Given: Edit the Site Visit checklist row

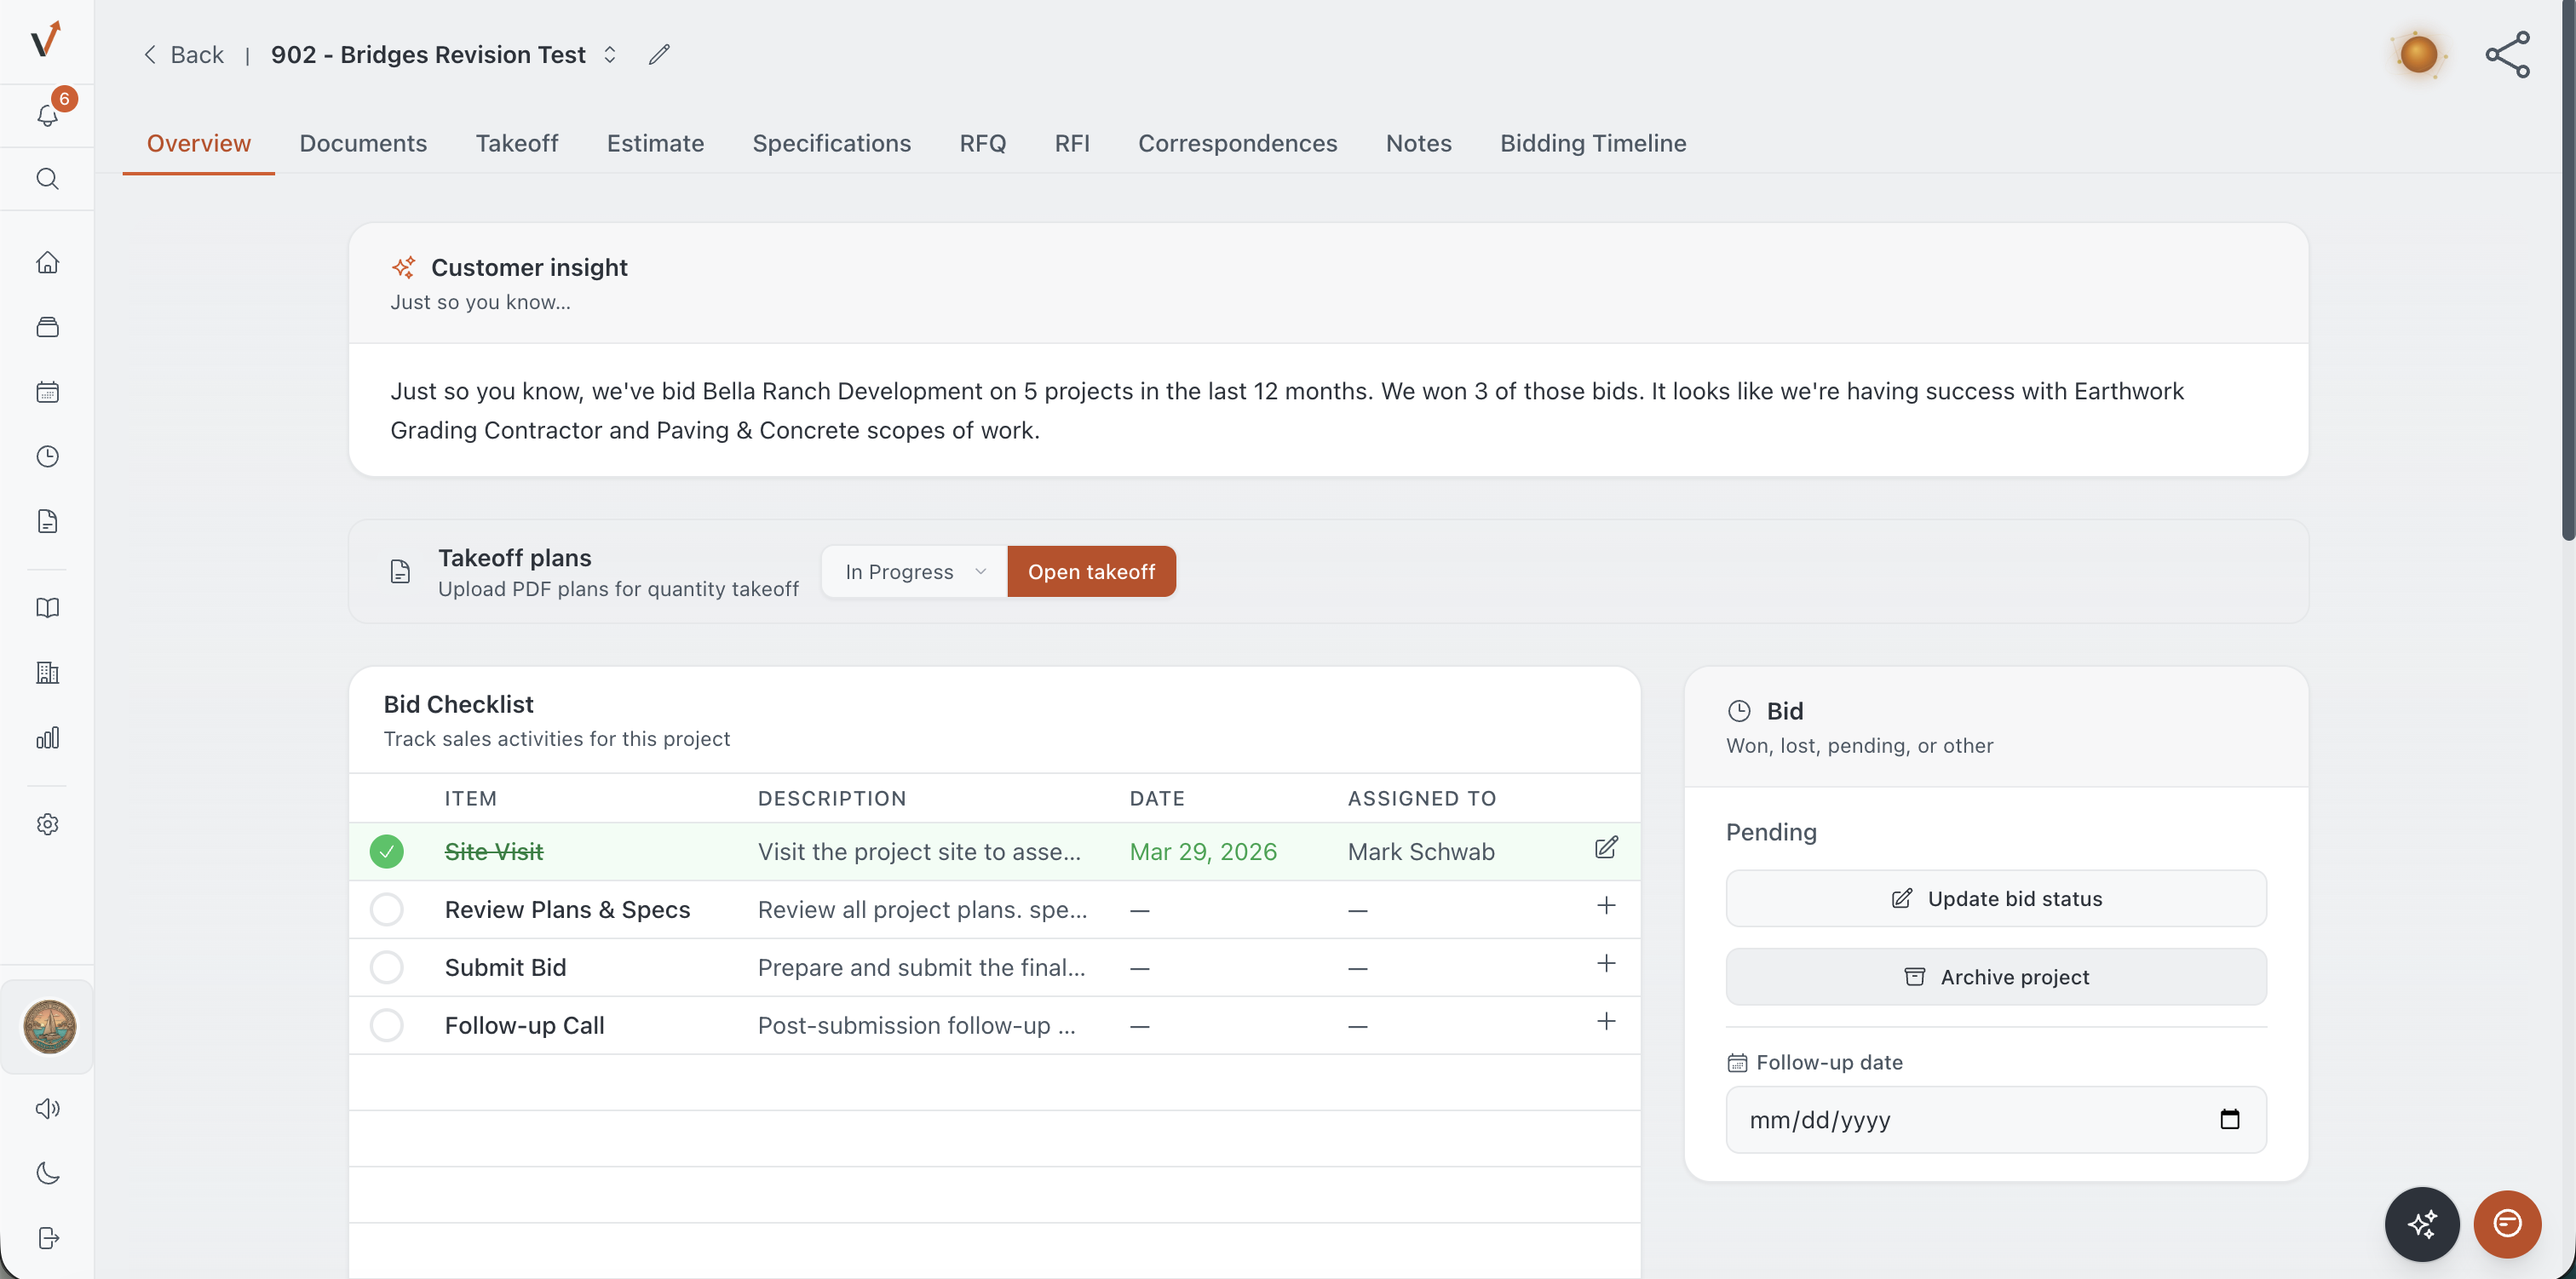Looking at the screenshot, I should coord(1606,848).
